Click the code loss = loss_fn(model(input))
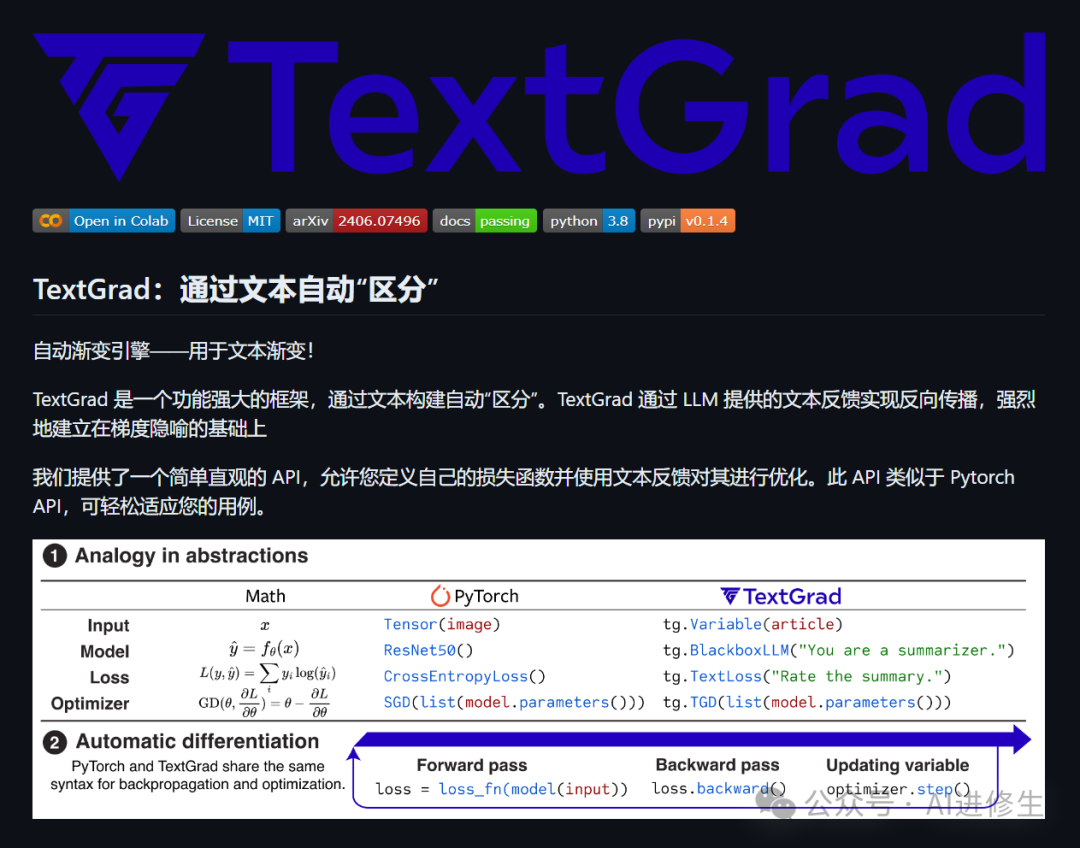Viewport: 1080px width, 848px height. (501, 789)
